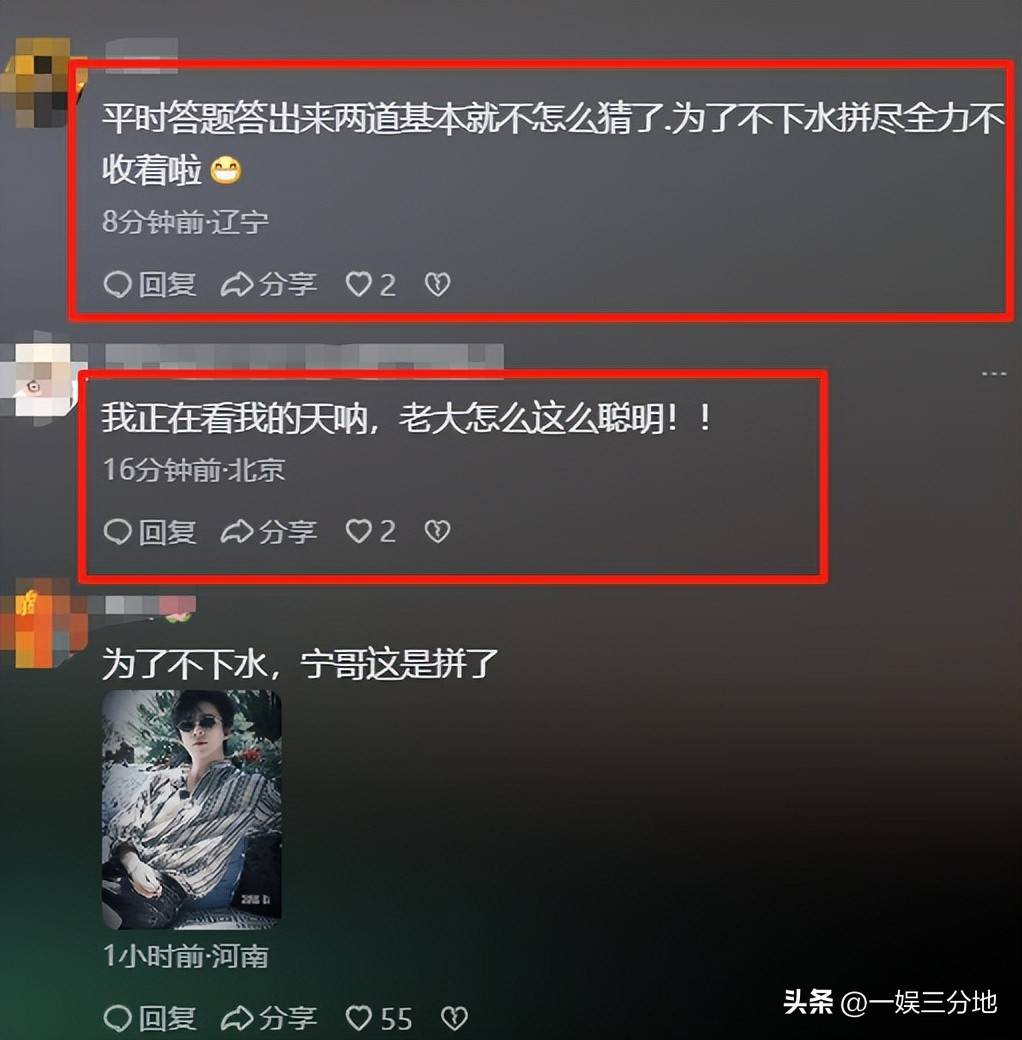Tap broken heart on Beijing comment

437,531
